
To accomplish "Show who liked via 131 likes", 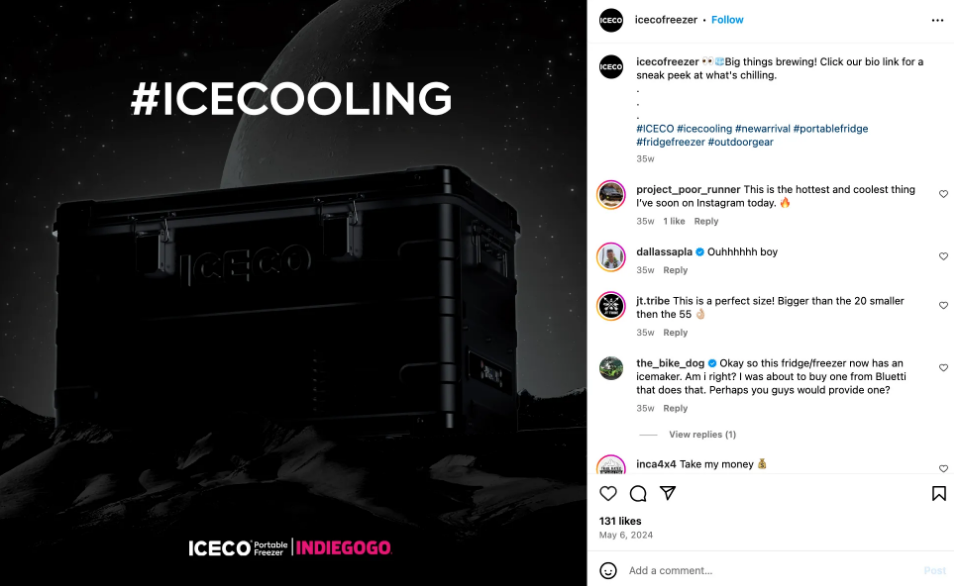I will (x=620, y=521).
